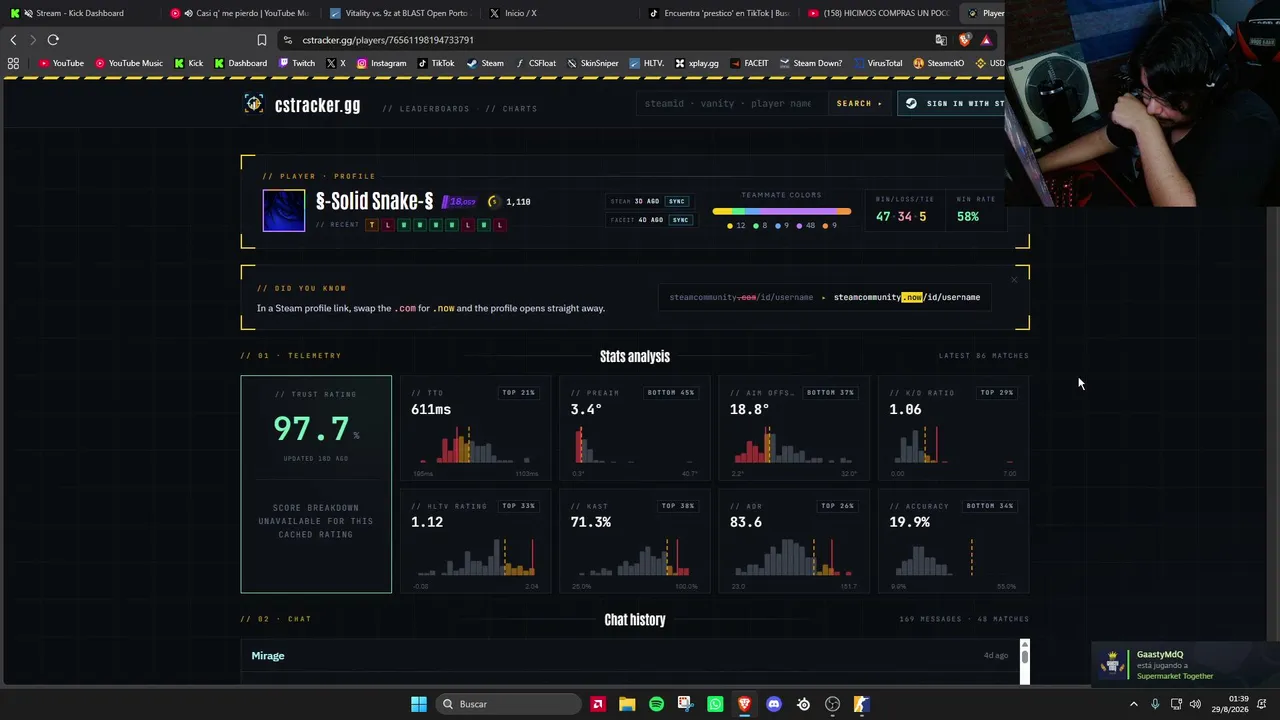Open the YouTube bookmark
Viewport: 1280px width, 720px height.
(x=62, y=63)
